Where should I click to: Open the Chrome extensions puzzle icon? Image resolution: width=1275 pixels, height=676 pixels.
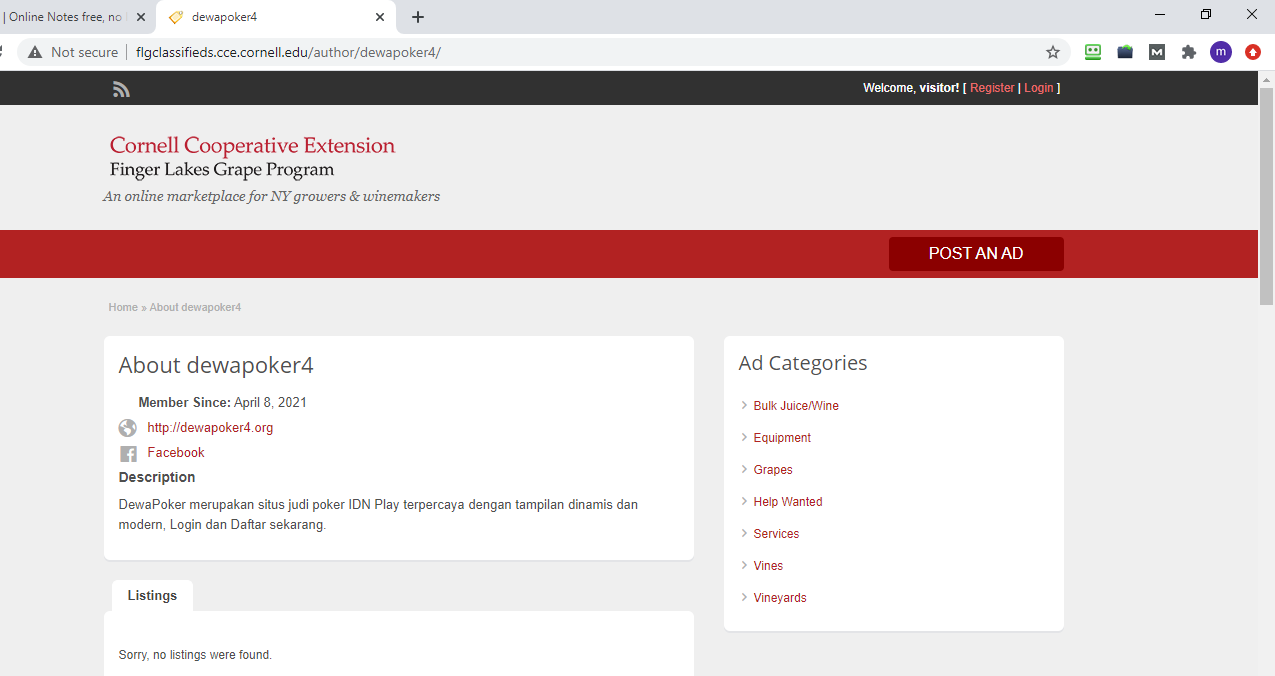(1188, 52)
